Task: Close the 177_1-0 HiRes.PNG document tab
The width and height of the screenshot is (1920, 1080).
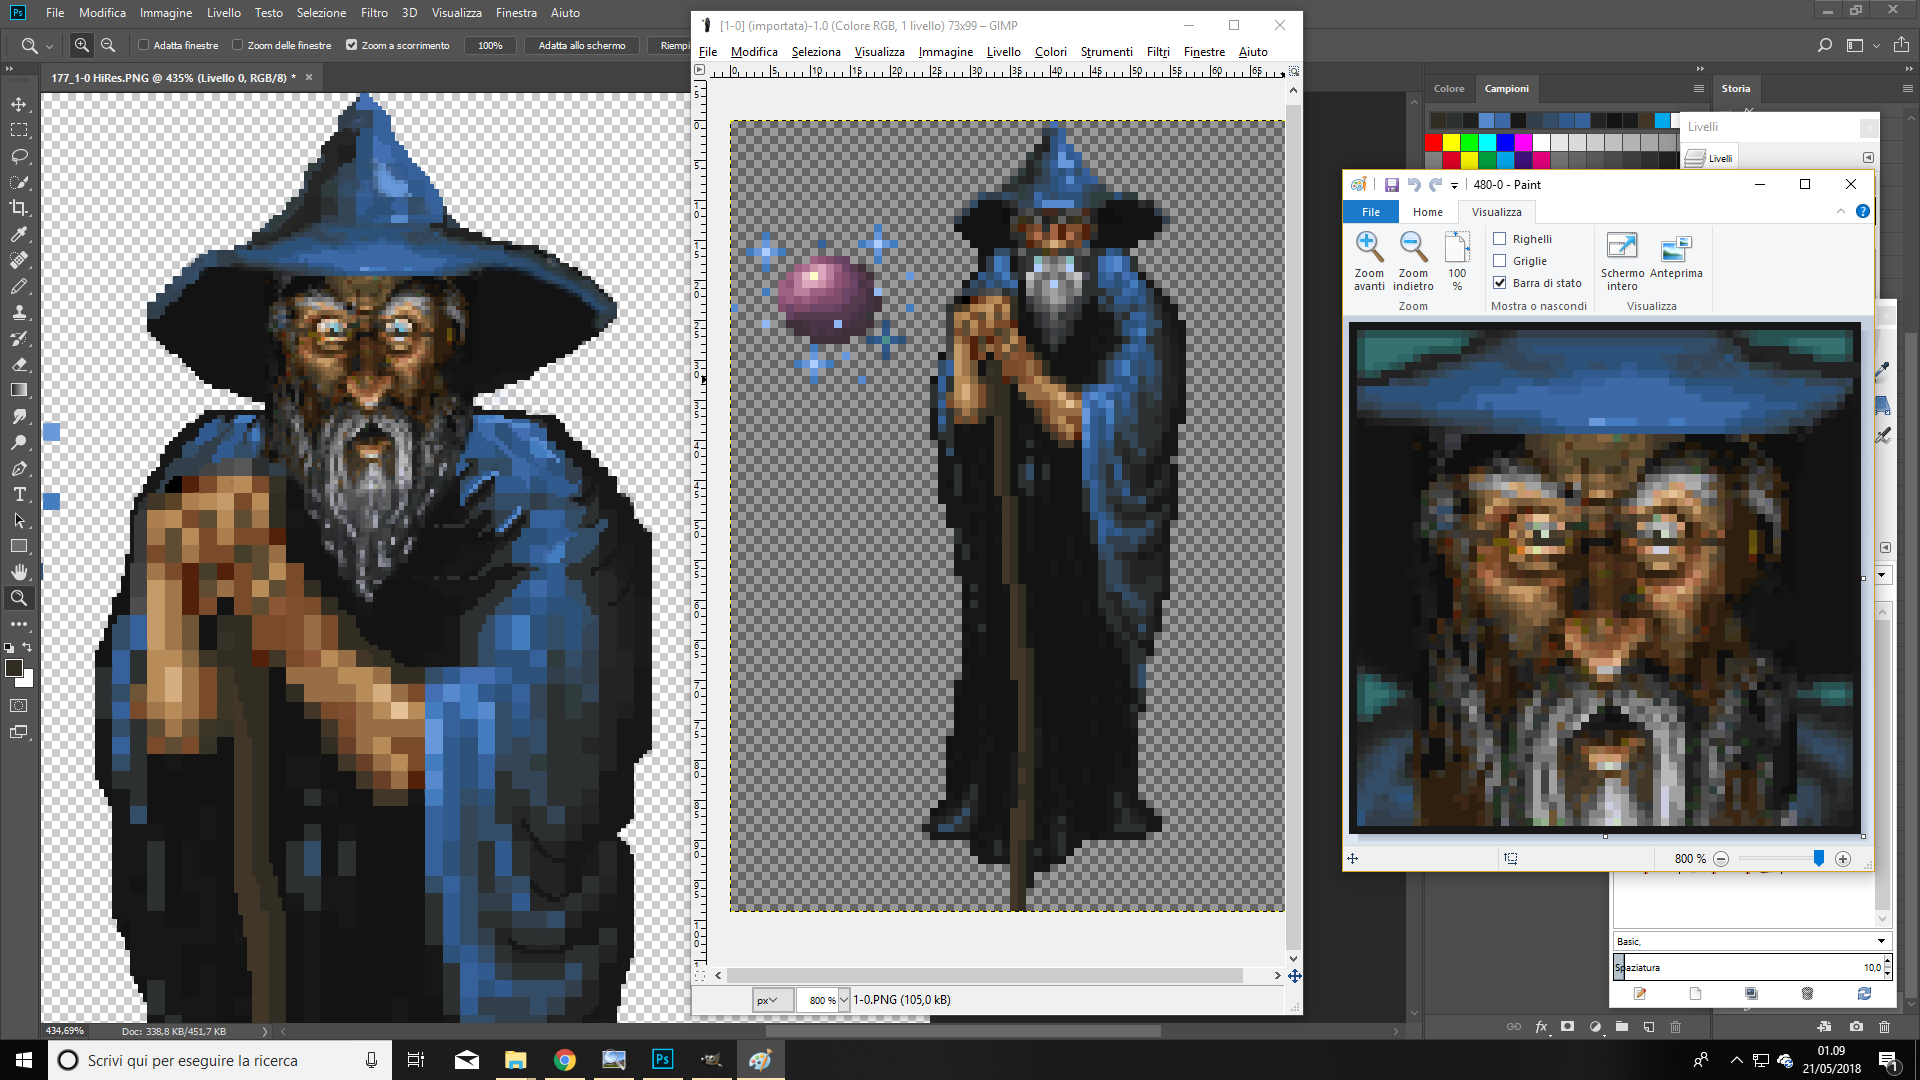Action: pos(309,77)
